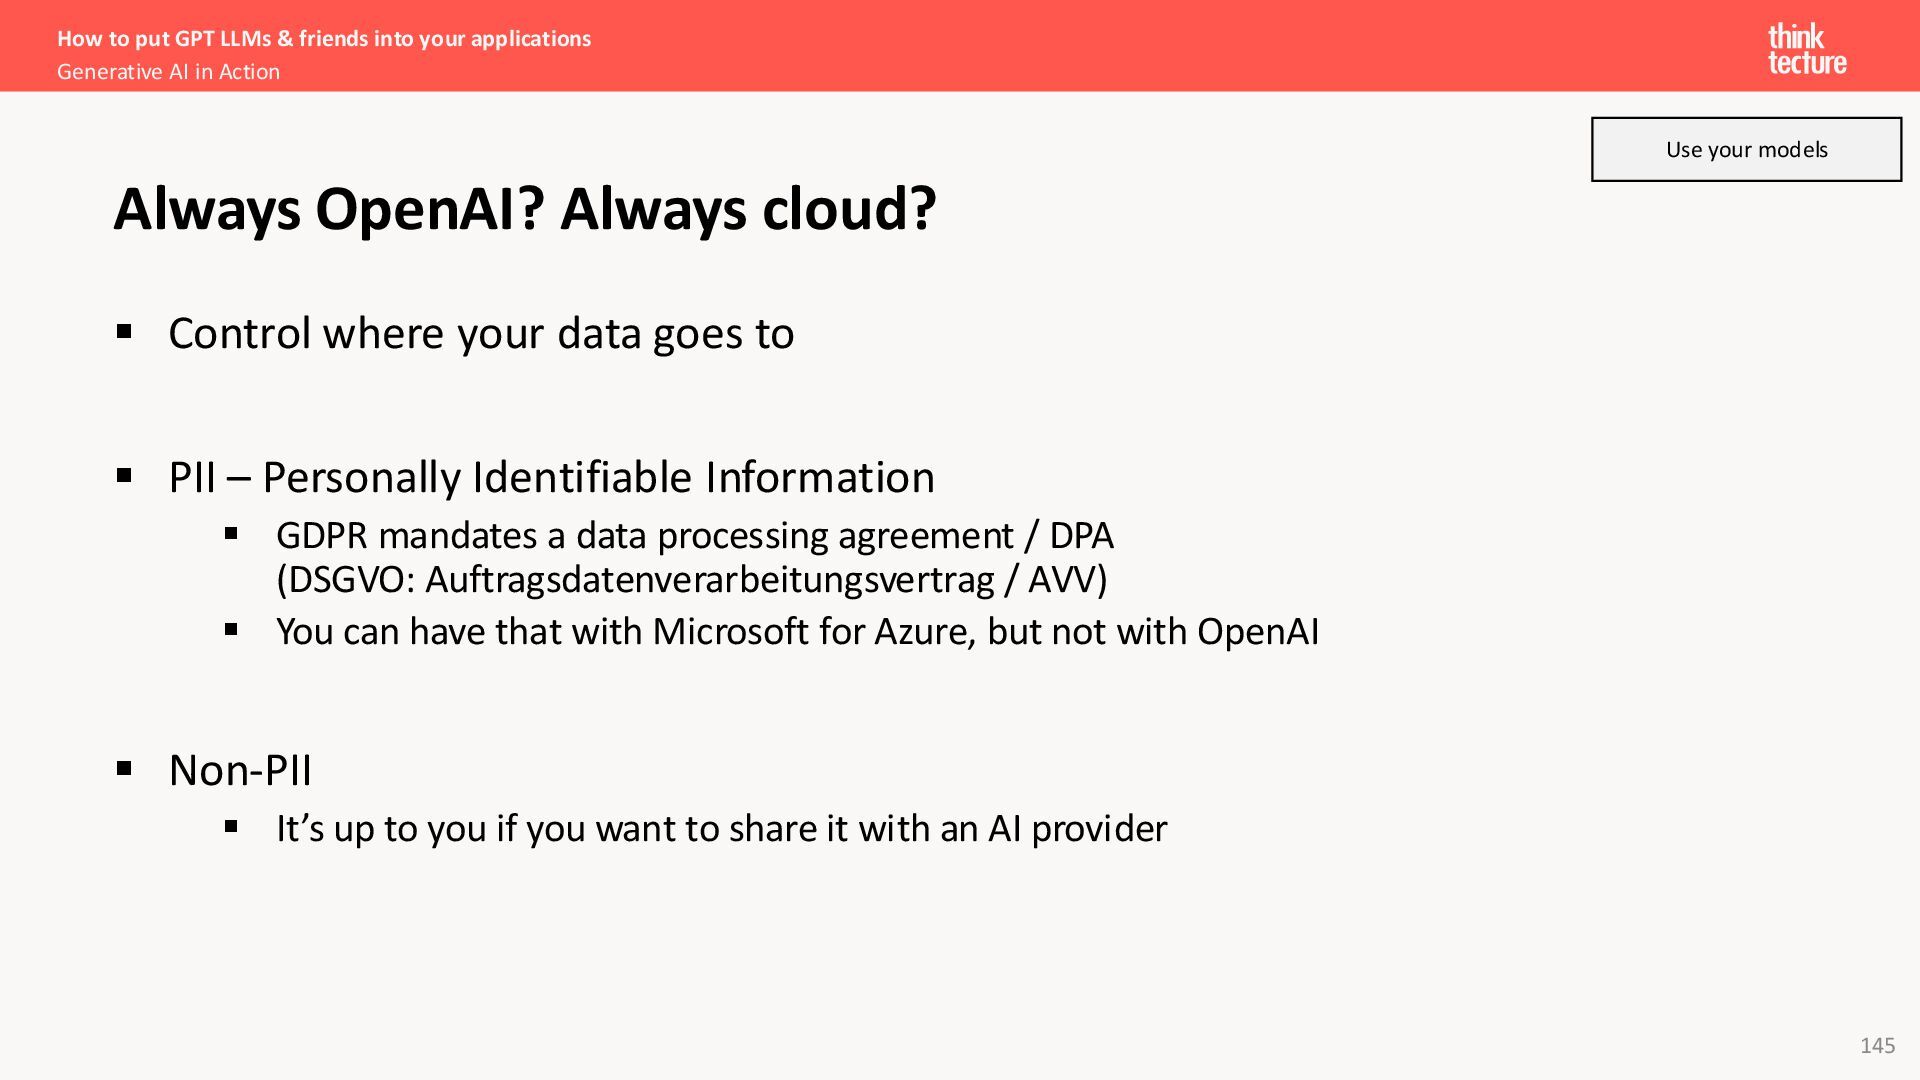Click the square marker beside 'You can have'
The image size is (1920, 1080).
[231, 630]
